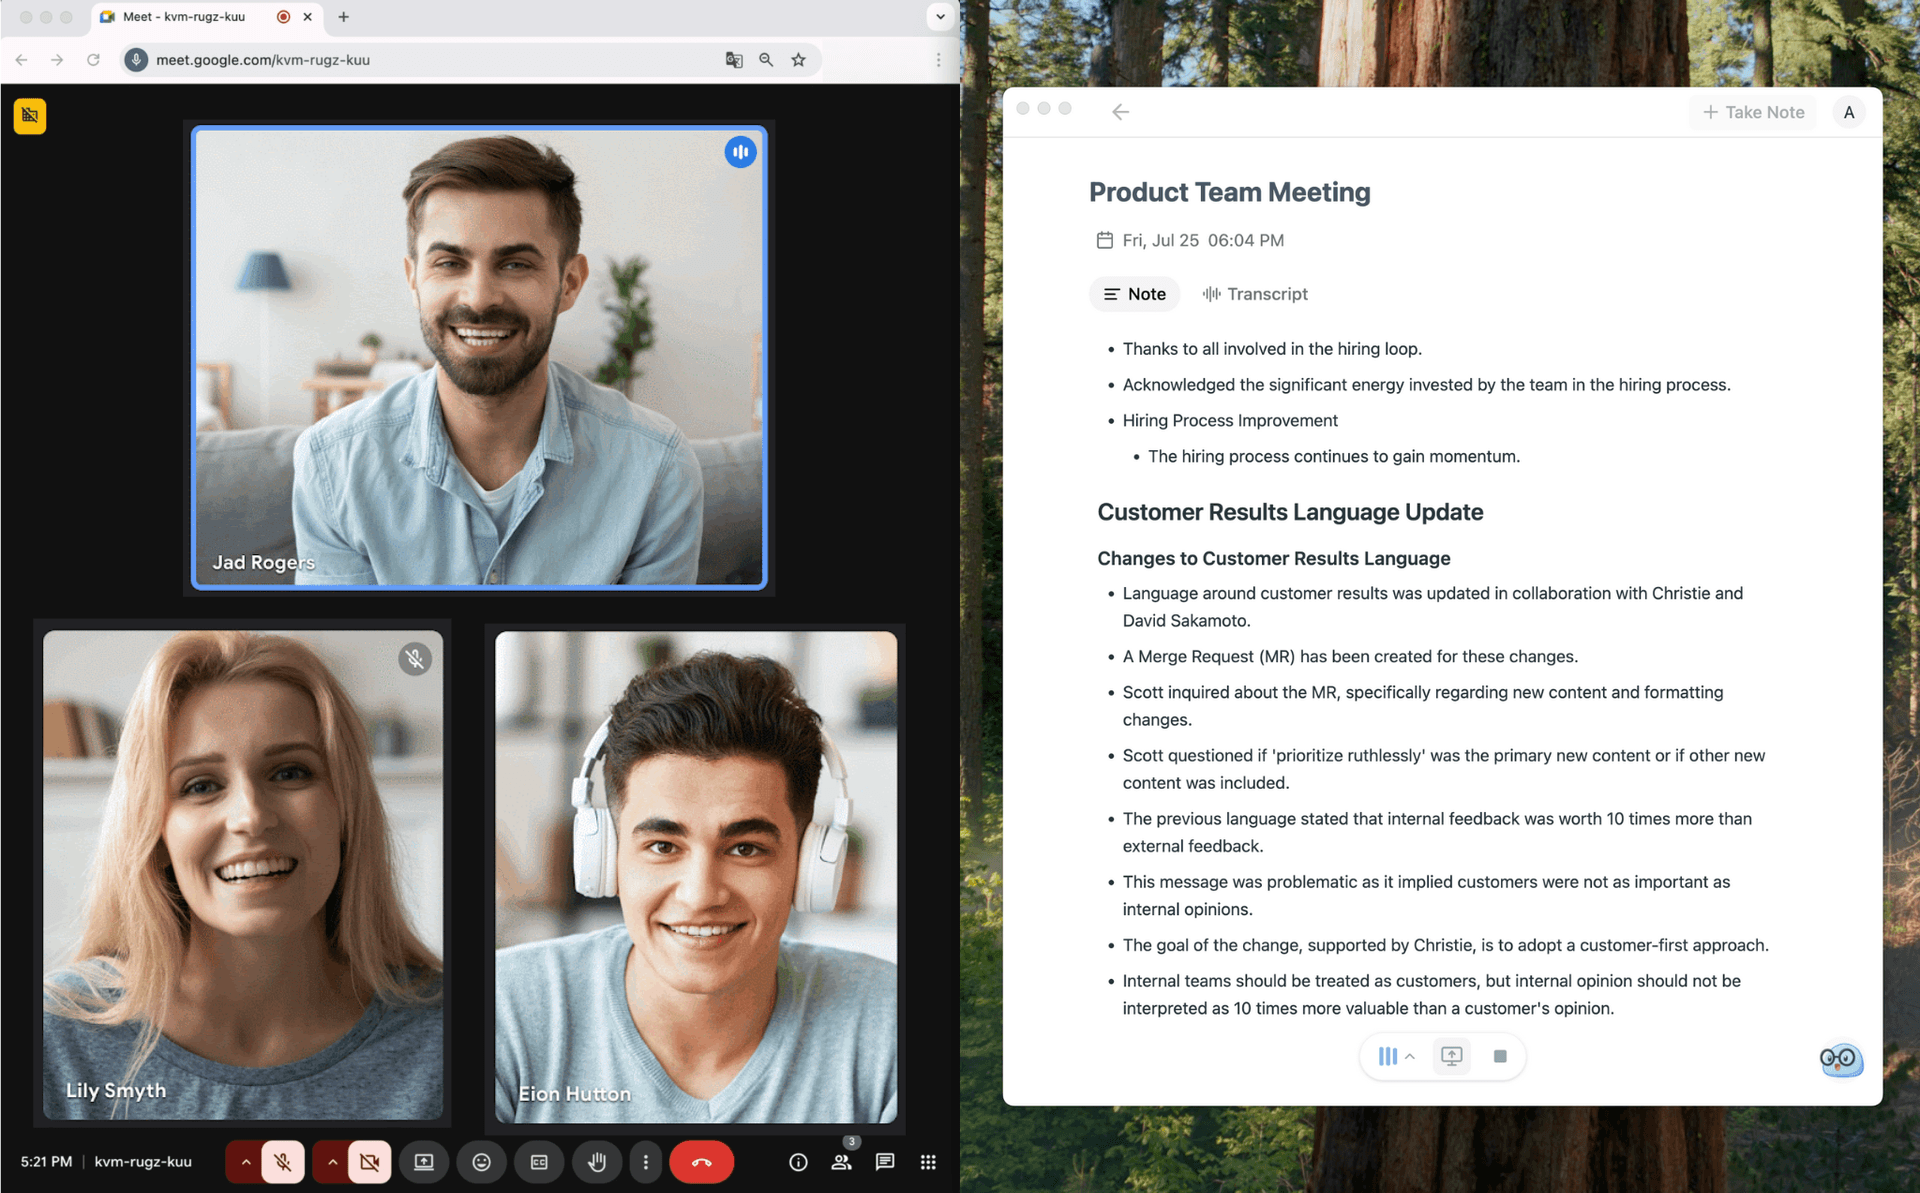Click the Merge Request (MR) created bullet

[x=1349, y=656]
